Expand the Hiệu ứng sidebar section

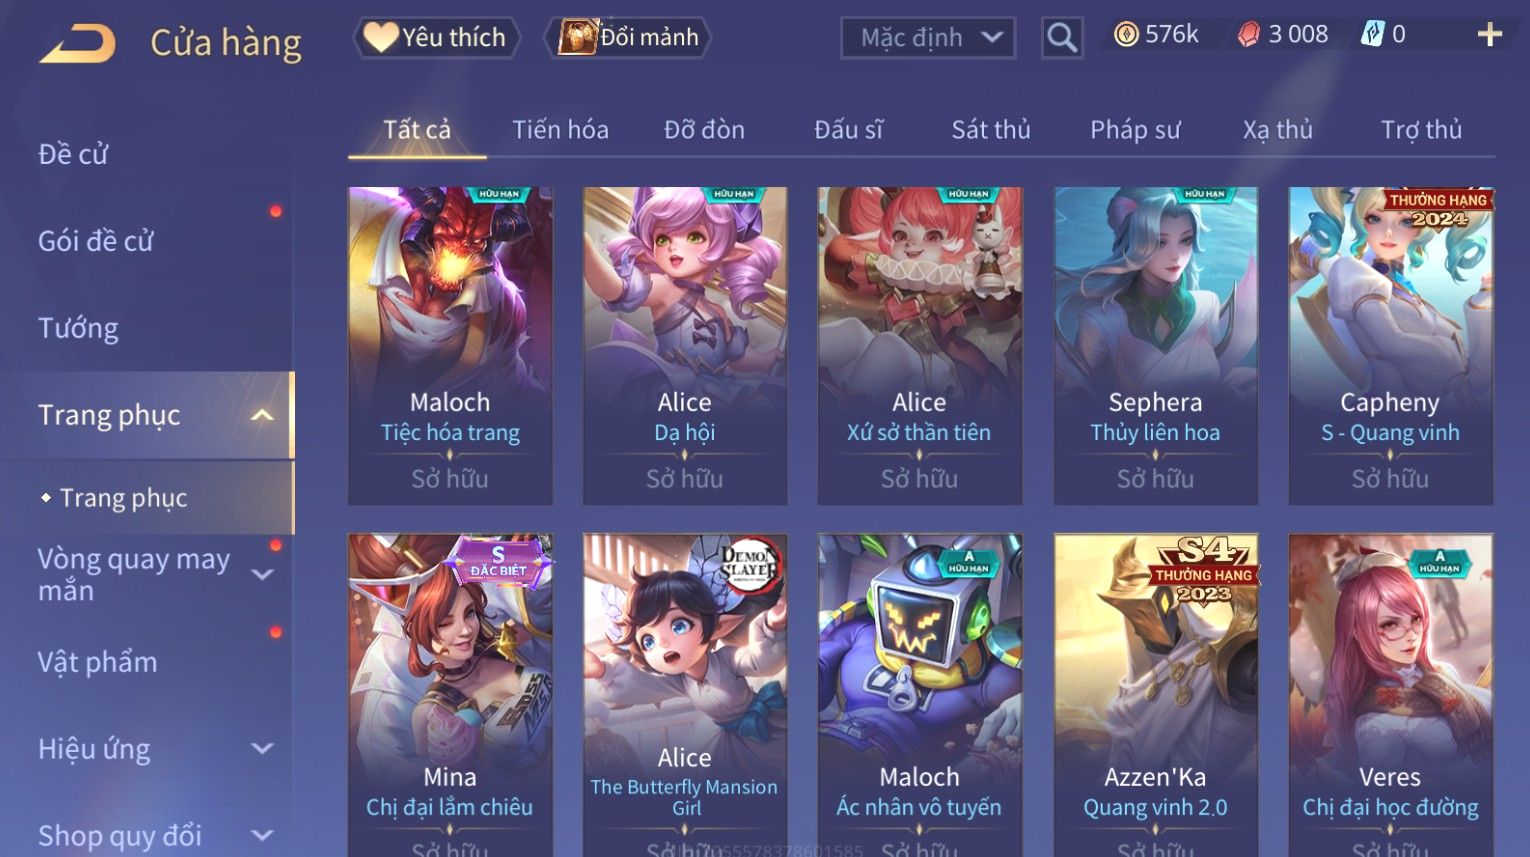point(262,749)
